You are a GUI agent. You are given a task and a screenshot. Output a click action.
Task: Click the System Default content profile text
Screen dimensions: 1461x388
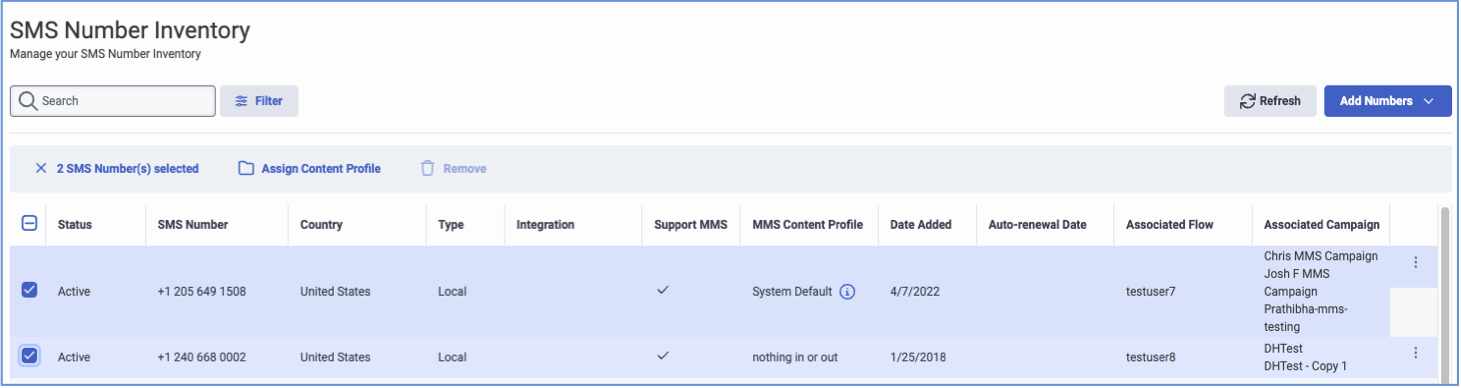pos(792,292)
